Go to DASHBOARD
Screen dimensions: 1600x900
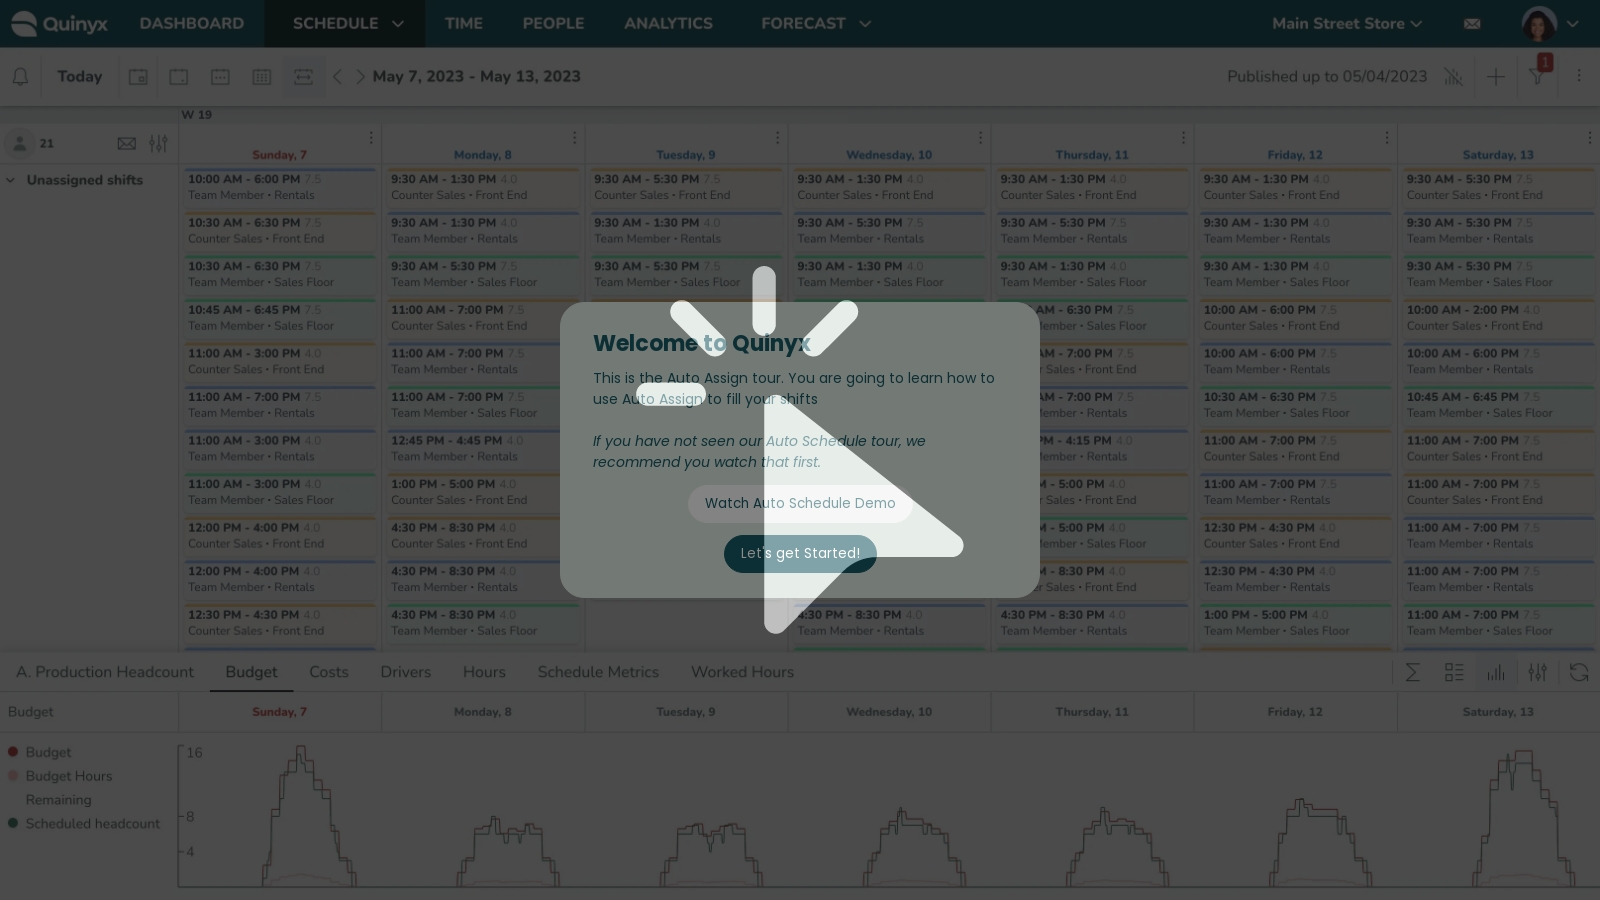192,24
